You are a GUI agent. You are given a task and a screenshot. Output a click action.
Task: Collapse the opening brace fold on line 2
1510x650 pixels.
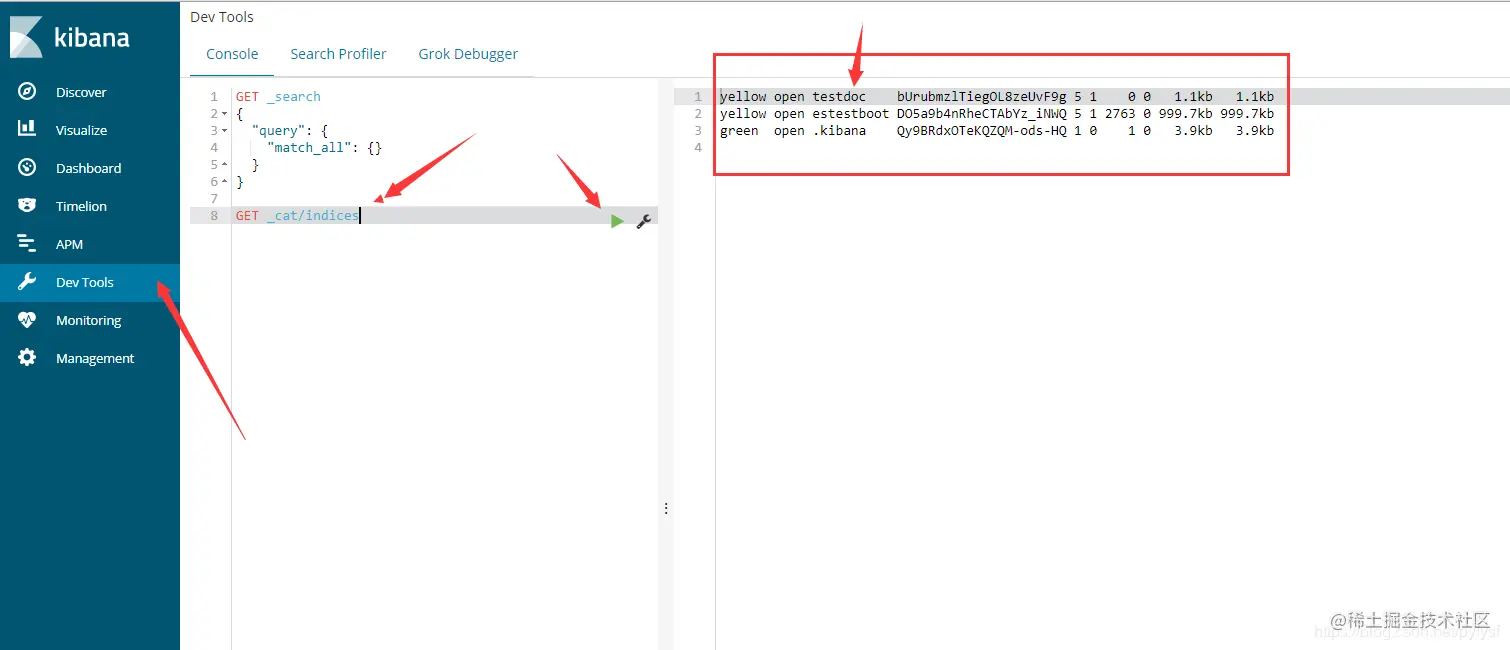point(225,114)
